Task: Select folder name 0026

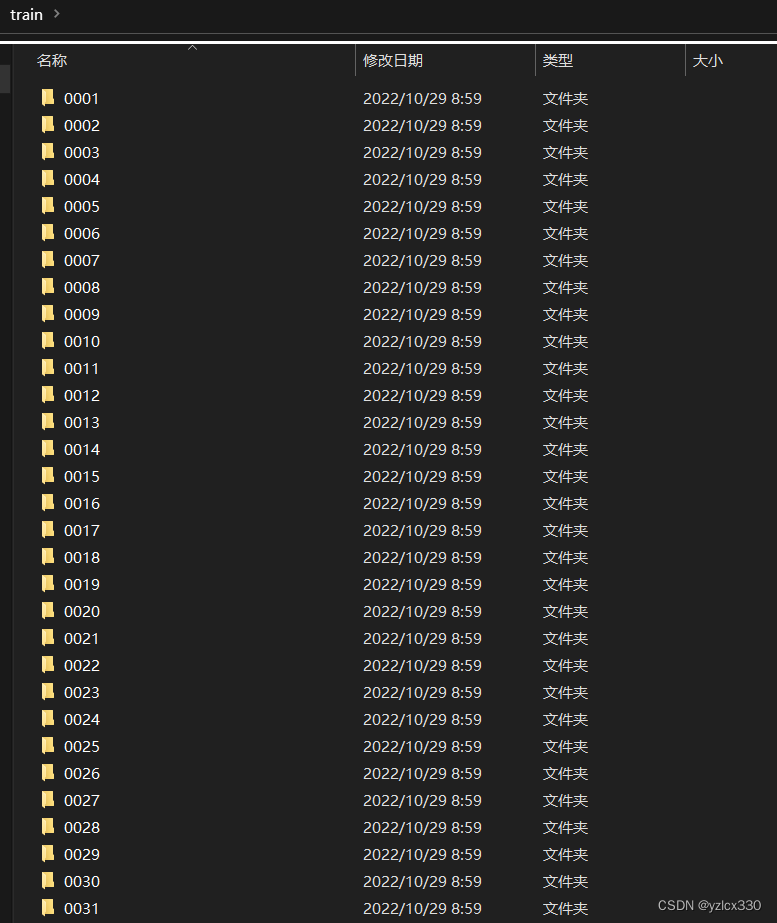Action: pyautogui.click(x=82, y=773)
